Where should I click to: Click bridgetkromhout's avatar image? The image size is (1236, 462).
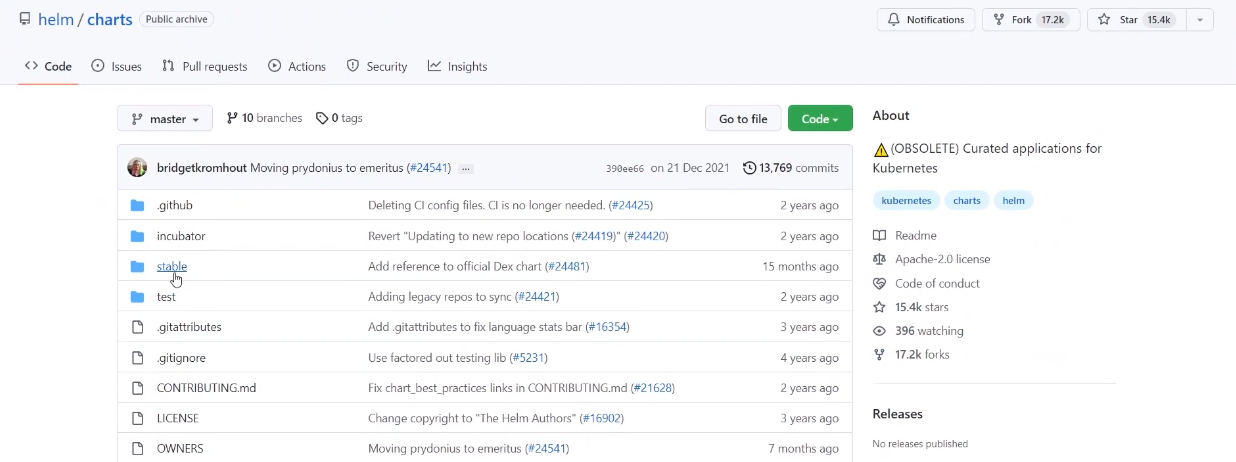pyautogui.click(x=137, y=168)
